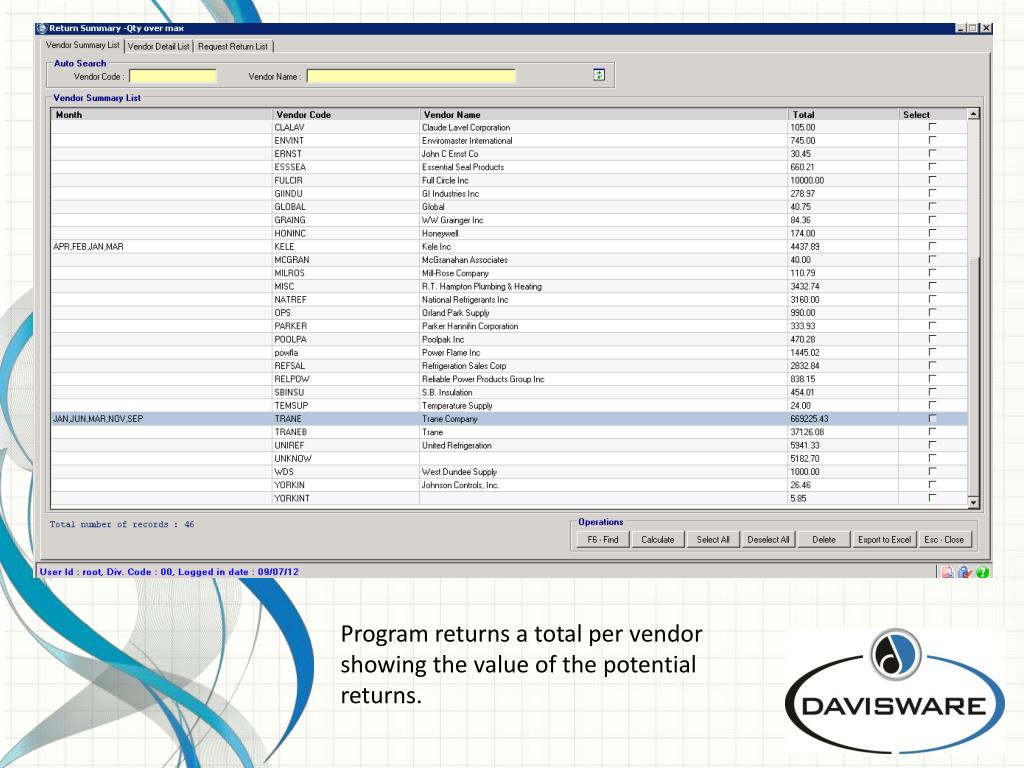
Task: Check the Select box for YORKINT
Action: click(x=932, y=497)
